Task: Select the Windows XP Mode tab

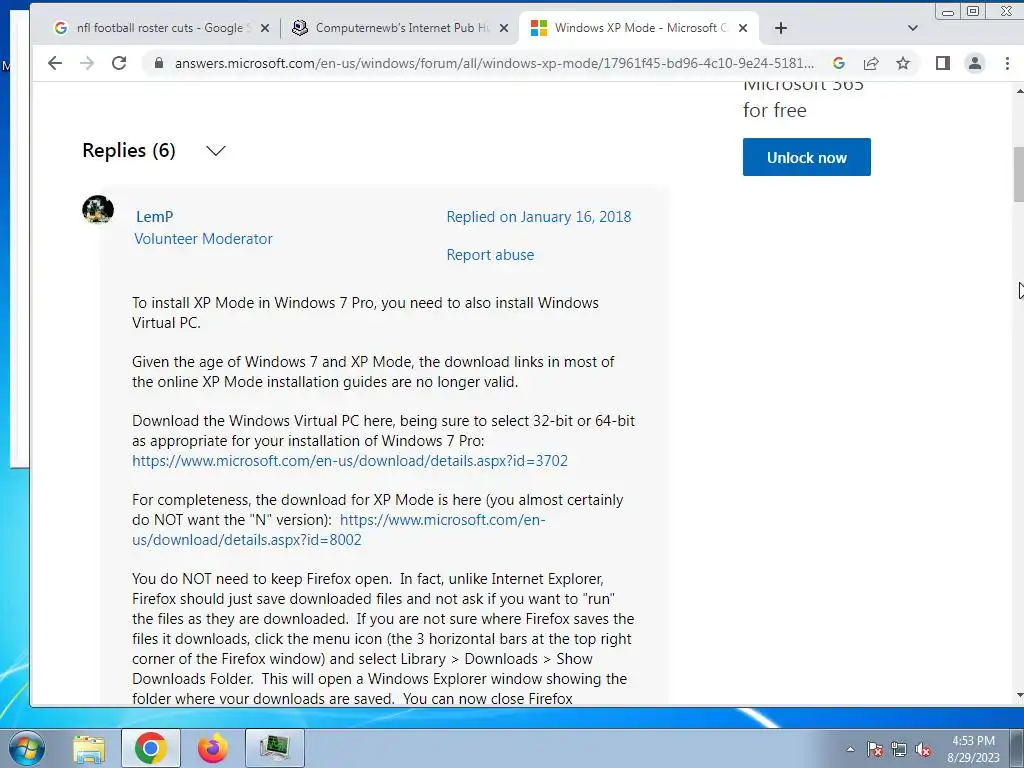Action: click(639, 28)
